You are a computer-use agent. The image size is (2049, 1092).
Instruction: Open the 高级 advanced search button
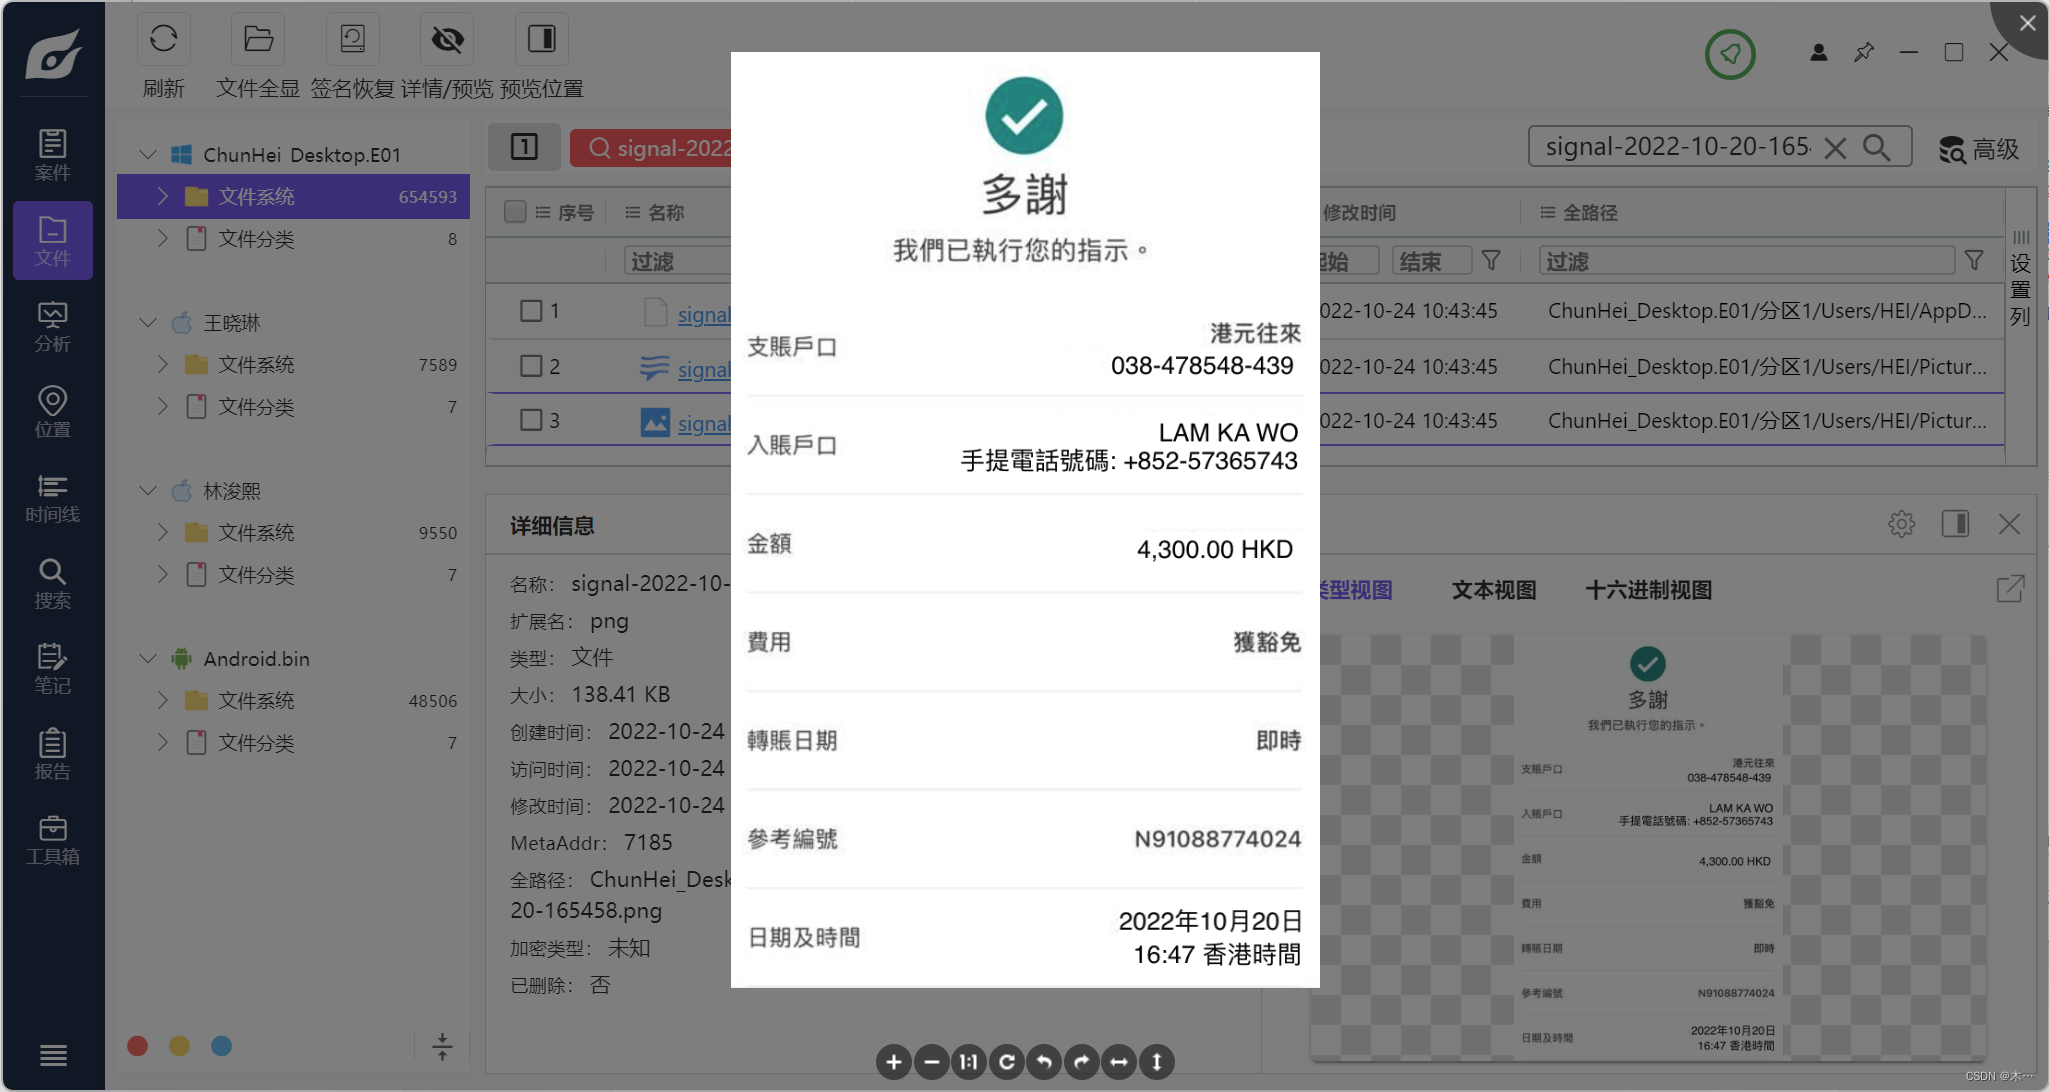pos(1979,149)
